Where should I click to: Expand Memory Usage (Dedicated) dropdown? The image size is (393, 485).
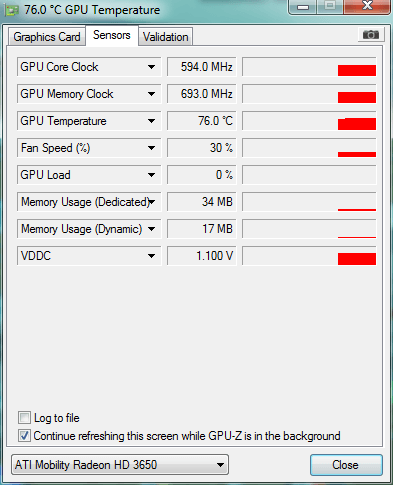pyautogui.click(x=152, y=202)
